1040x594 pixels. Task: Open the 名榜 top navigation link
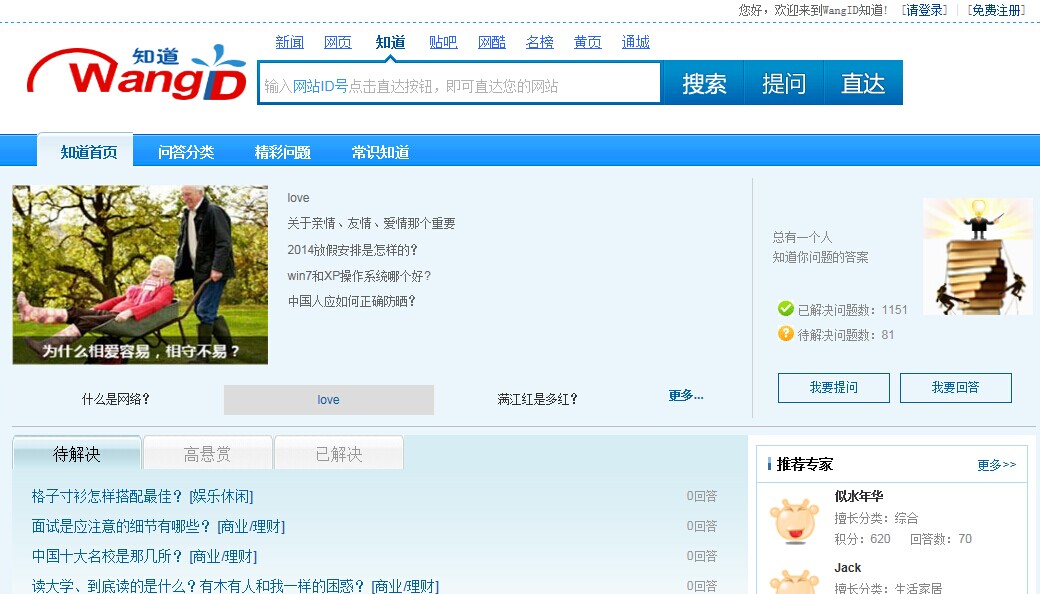(540, 42)
